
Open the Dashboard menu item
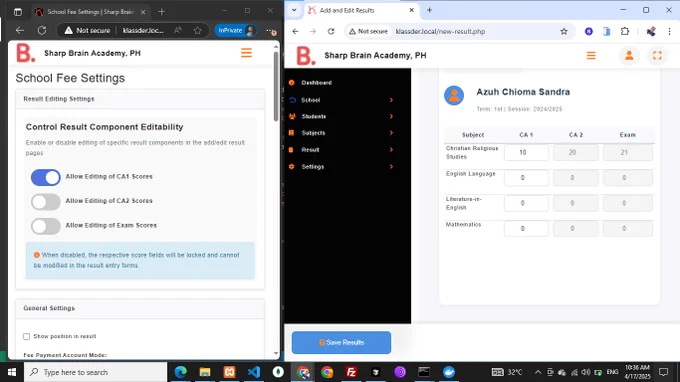point(317,82)
